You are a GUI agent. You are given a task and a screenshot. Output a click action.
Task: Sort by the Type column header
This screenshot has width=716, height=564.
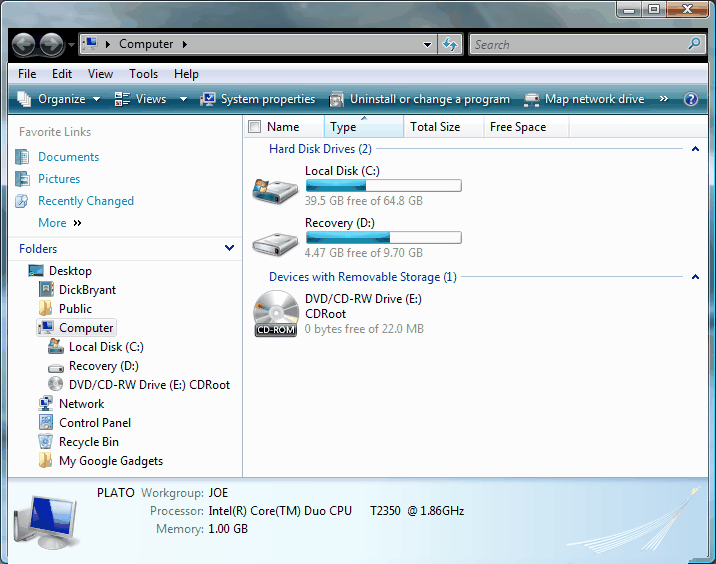point(364,127)
